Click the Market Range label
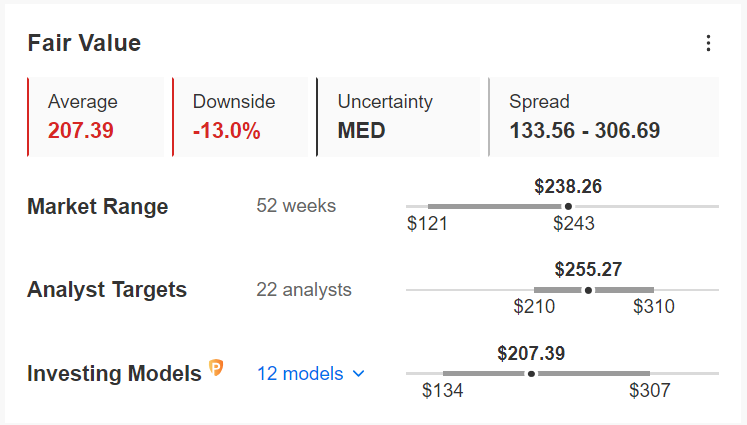Viewport: 747px width, 425px height. tap(98, 206)
